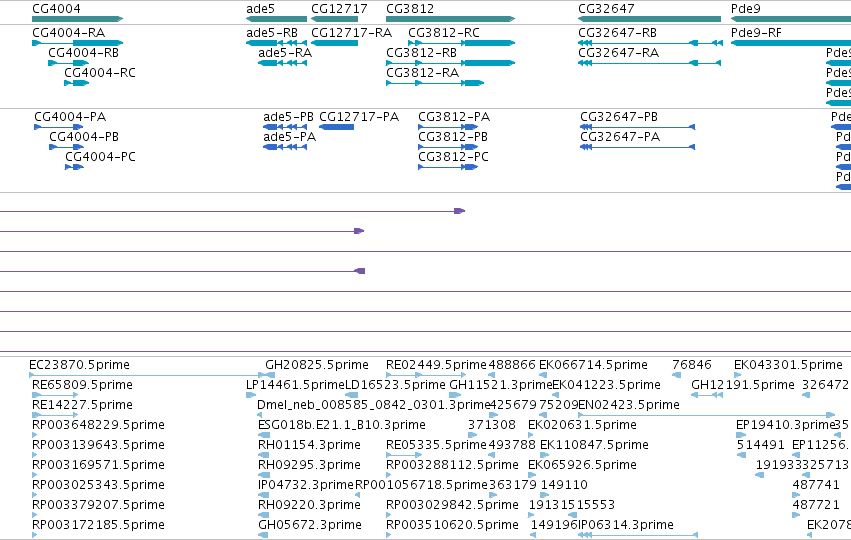This screenshot has width=851, height=540.
Task: Click protein CG3812-PC
Action: click(453, 157)
